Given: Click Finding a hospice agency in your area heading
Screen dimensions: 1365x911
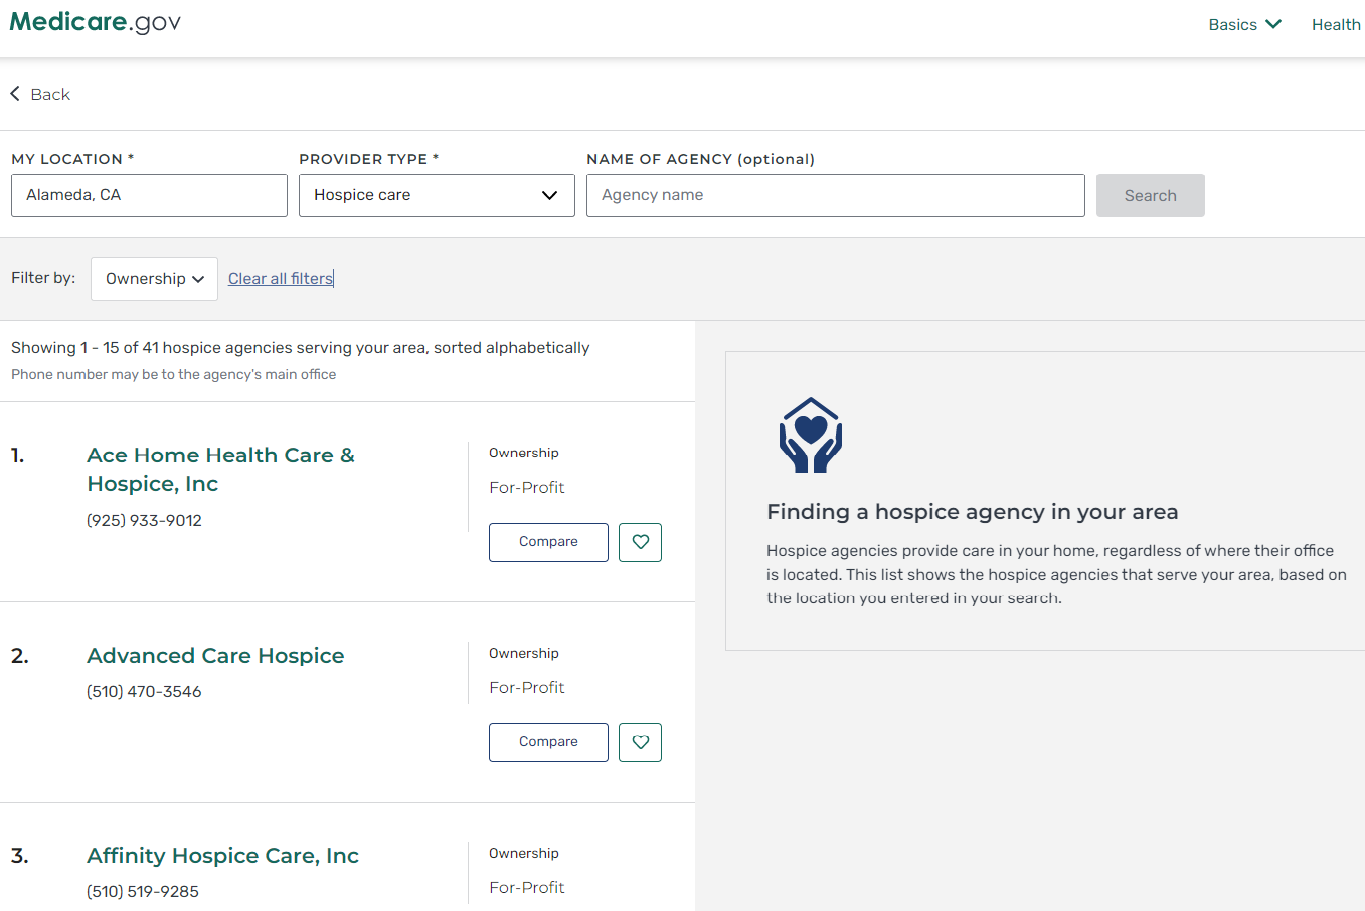Looking at the screenshot, I should pyautogui.click(x=973, y=512).
